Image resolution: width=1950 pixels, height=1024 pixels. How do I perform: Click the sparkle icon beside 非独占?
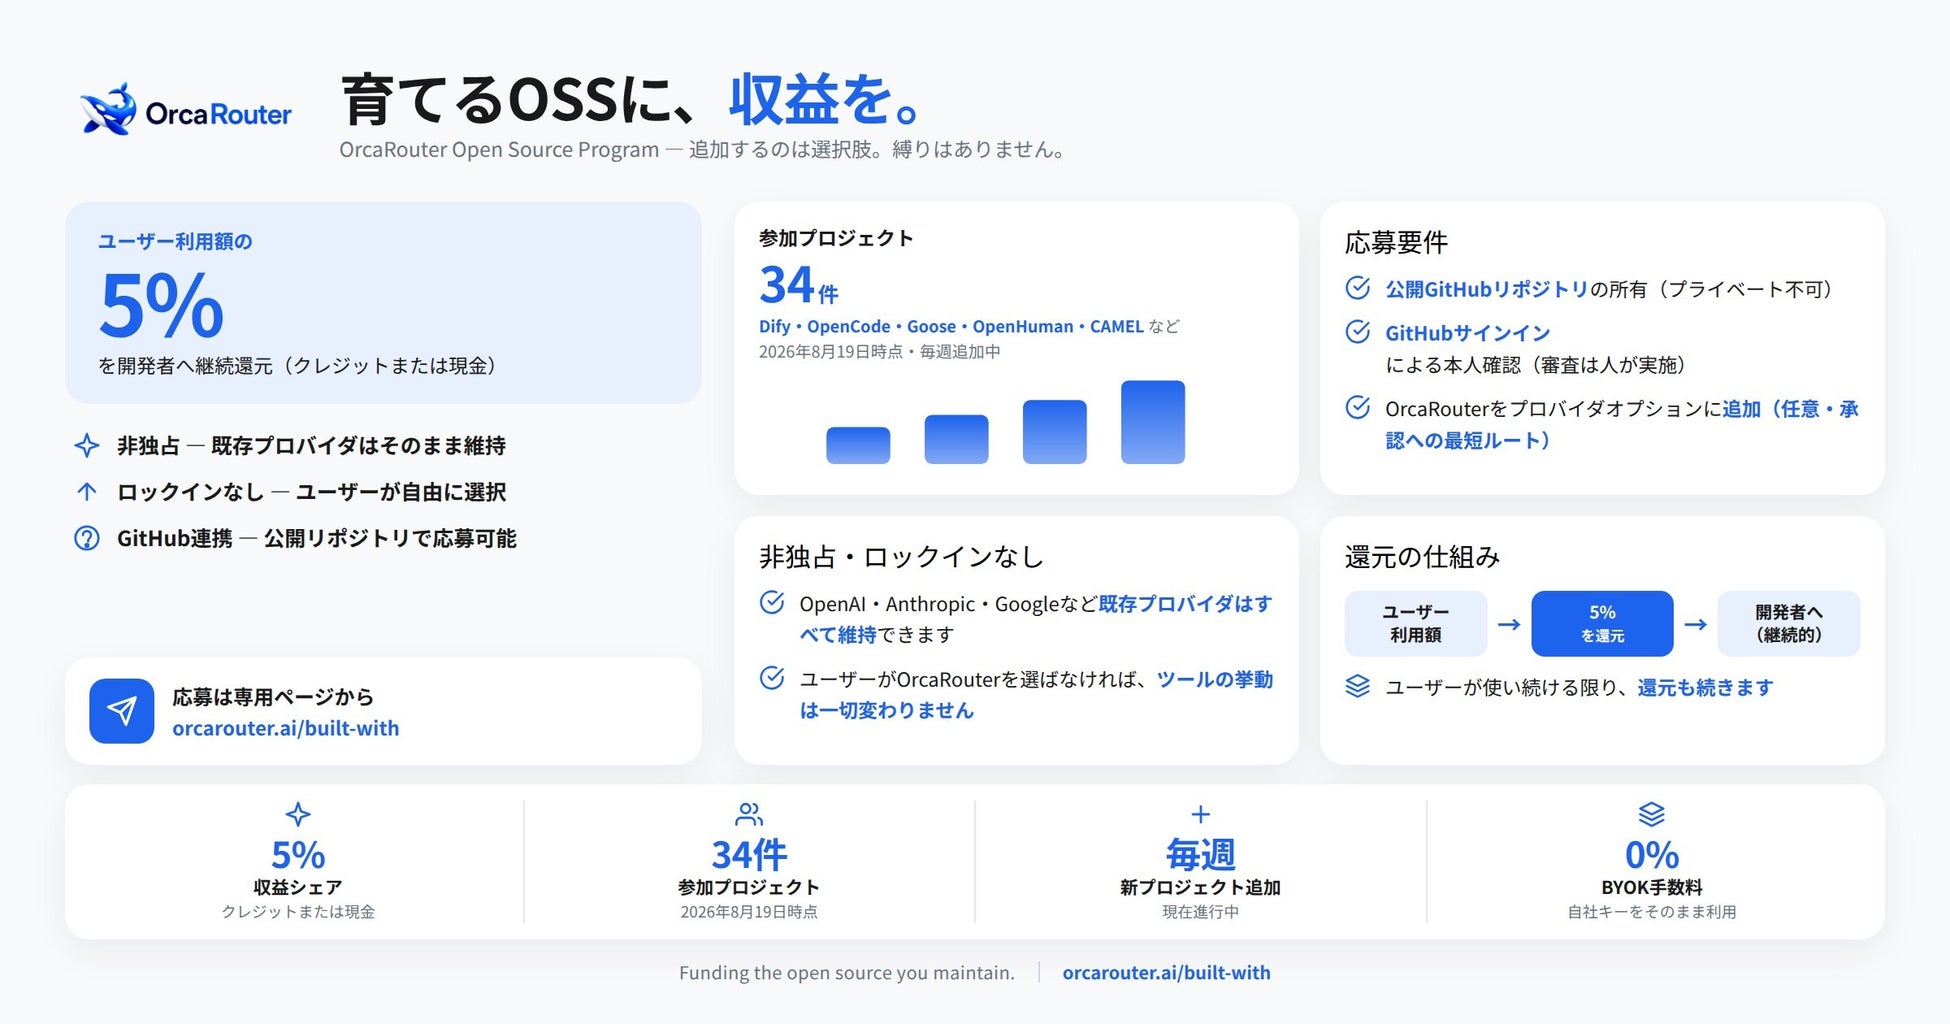click(87, 445)
